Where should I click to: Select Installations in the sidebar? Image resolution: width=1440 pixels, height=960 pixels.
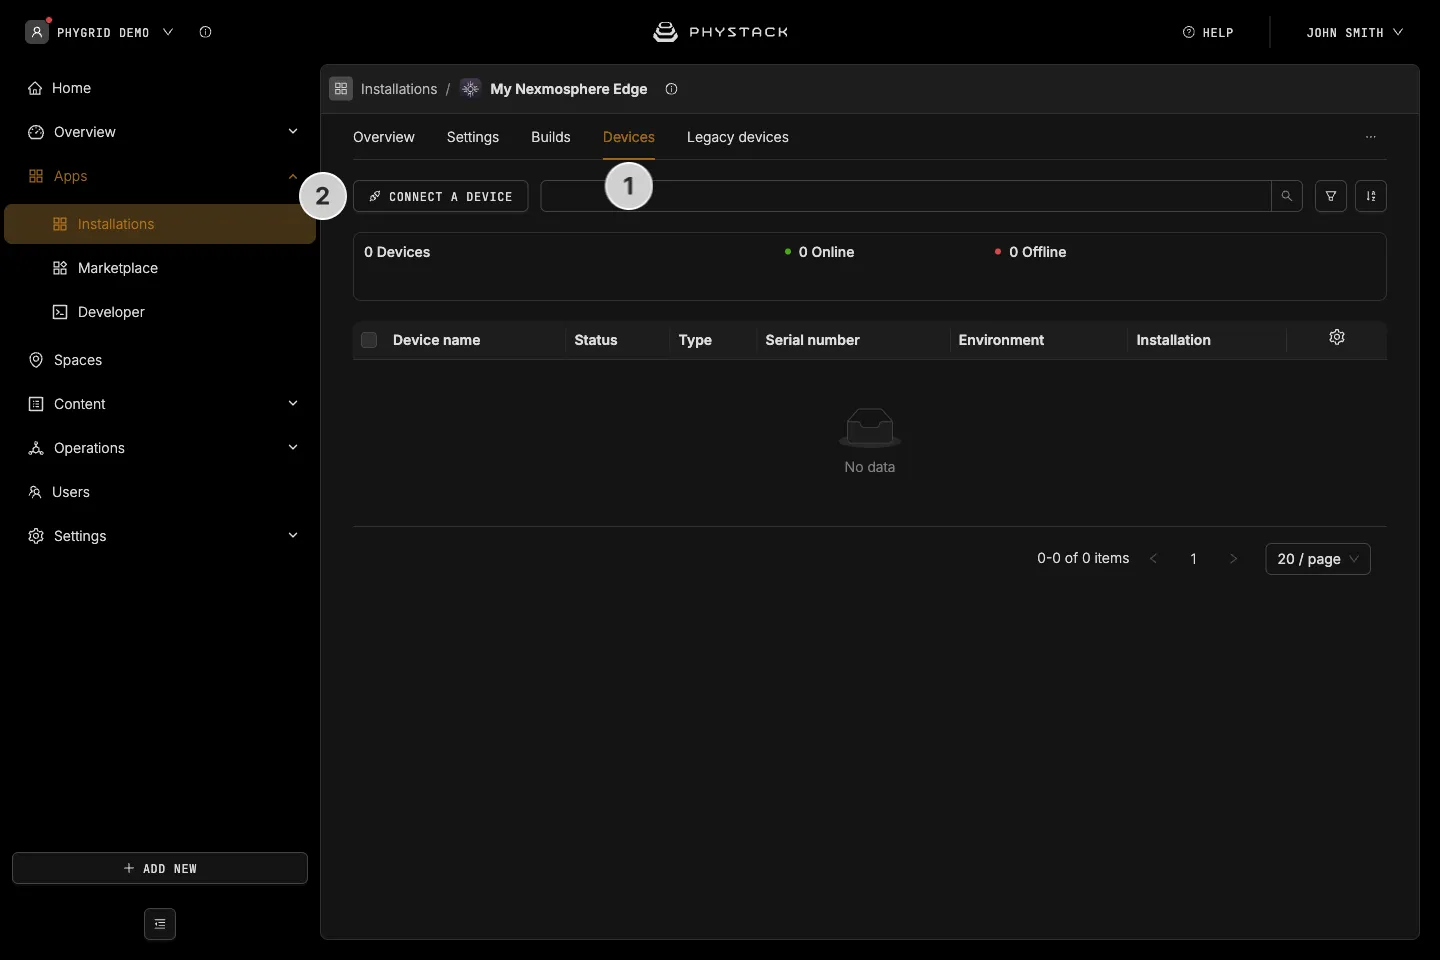[160, 224]
